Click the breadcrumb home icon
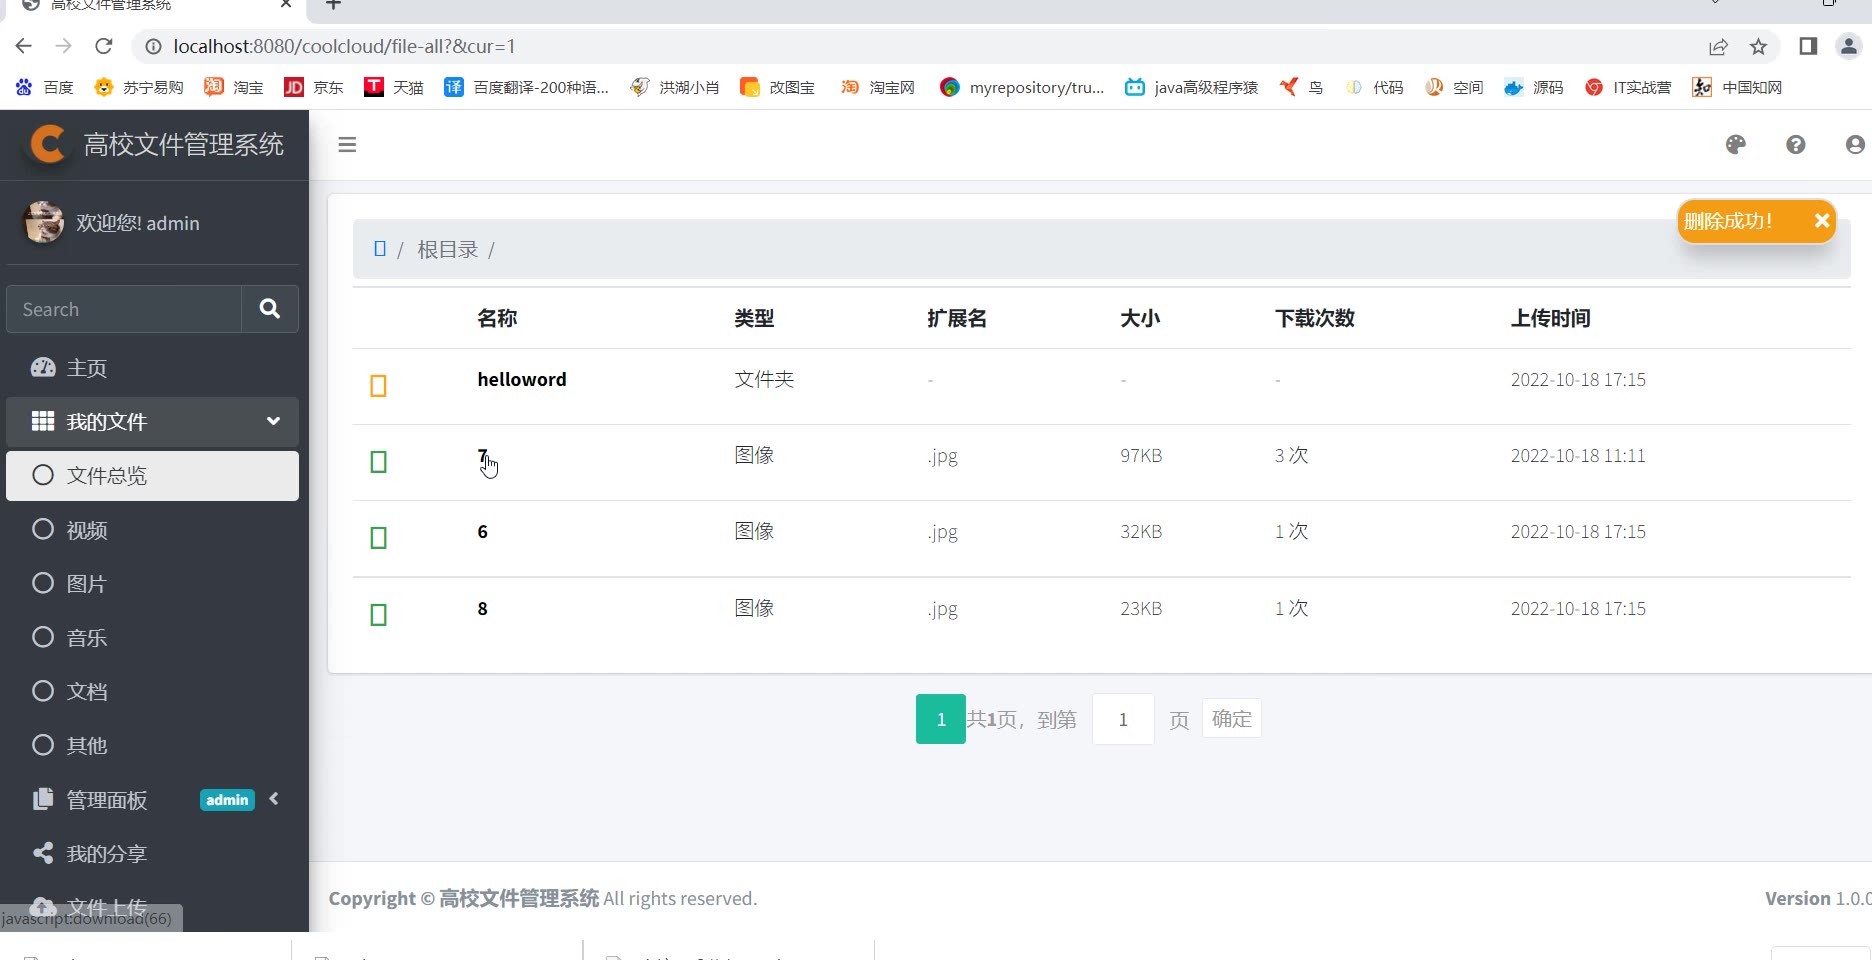 tap(380, 249)
